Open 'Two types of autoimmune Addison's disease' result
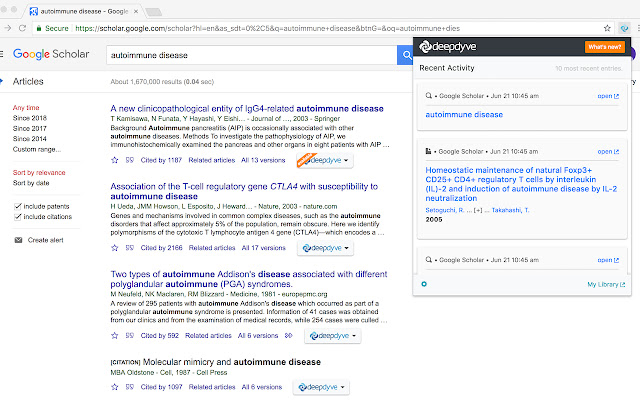Image resolution: width=640 pixels, height=400 pixels. [x=249, y=279]
